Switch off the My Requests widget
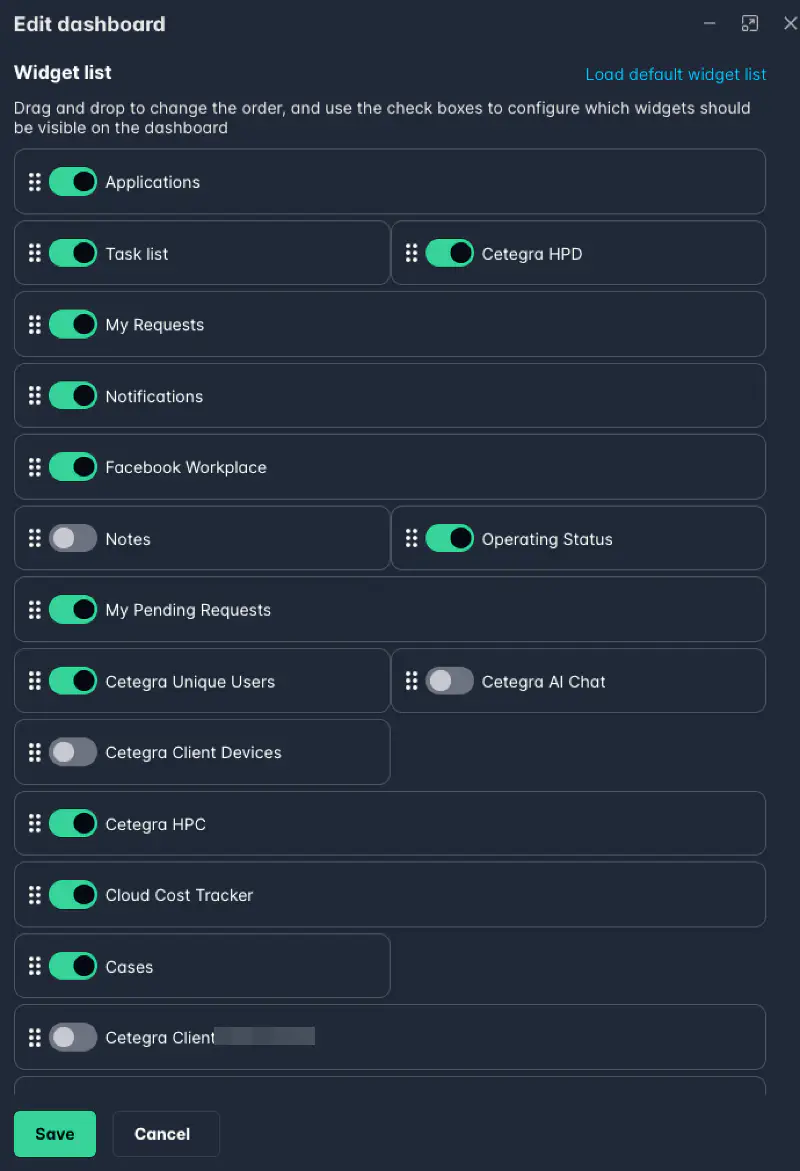This screenshot has width=800, height=1171. tap(73, 325)
